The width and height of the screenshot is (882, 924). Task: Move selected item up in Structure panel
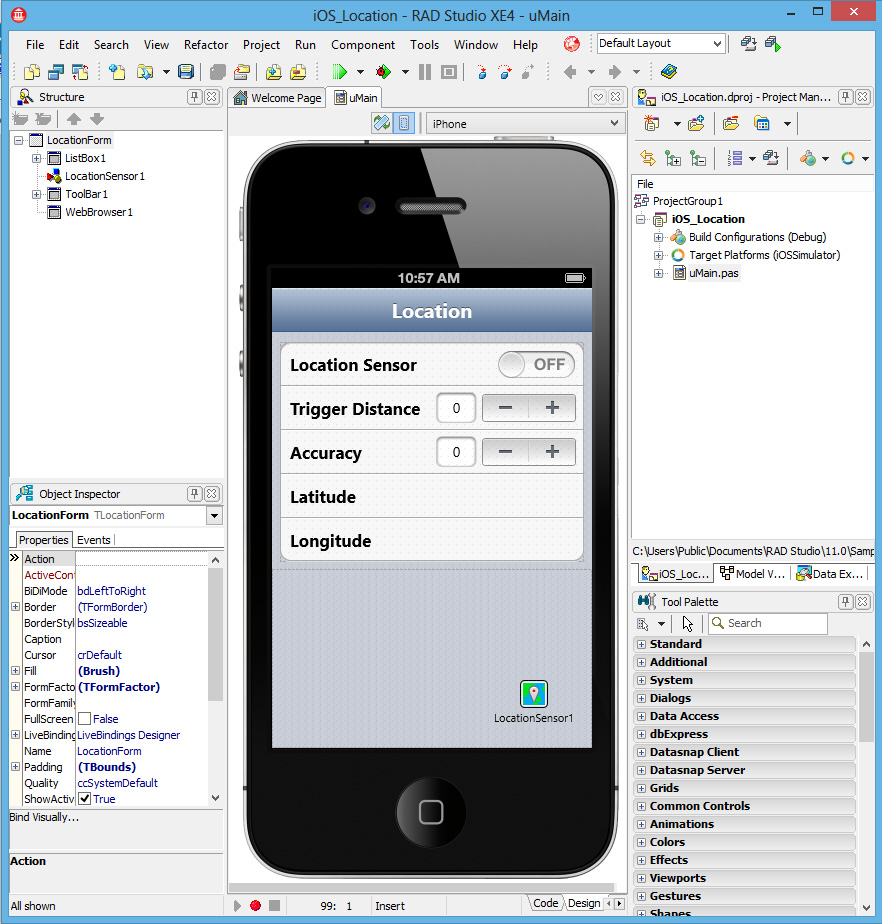(x=74, y=119)
